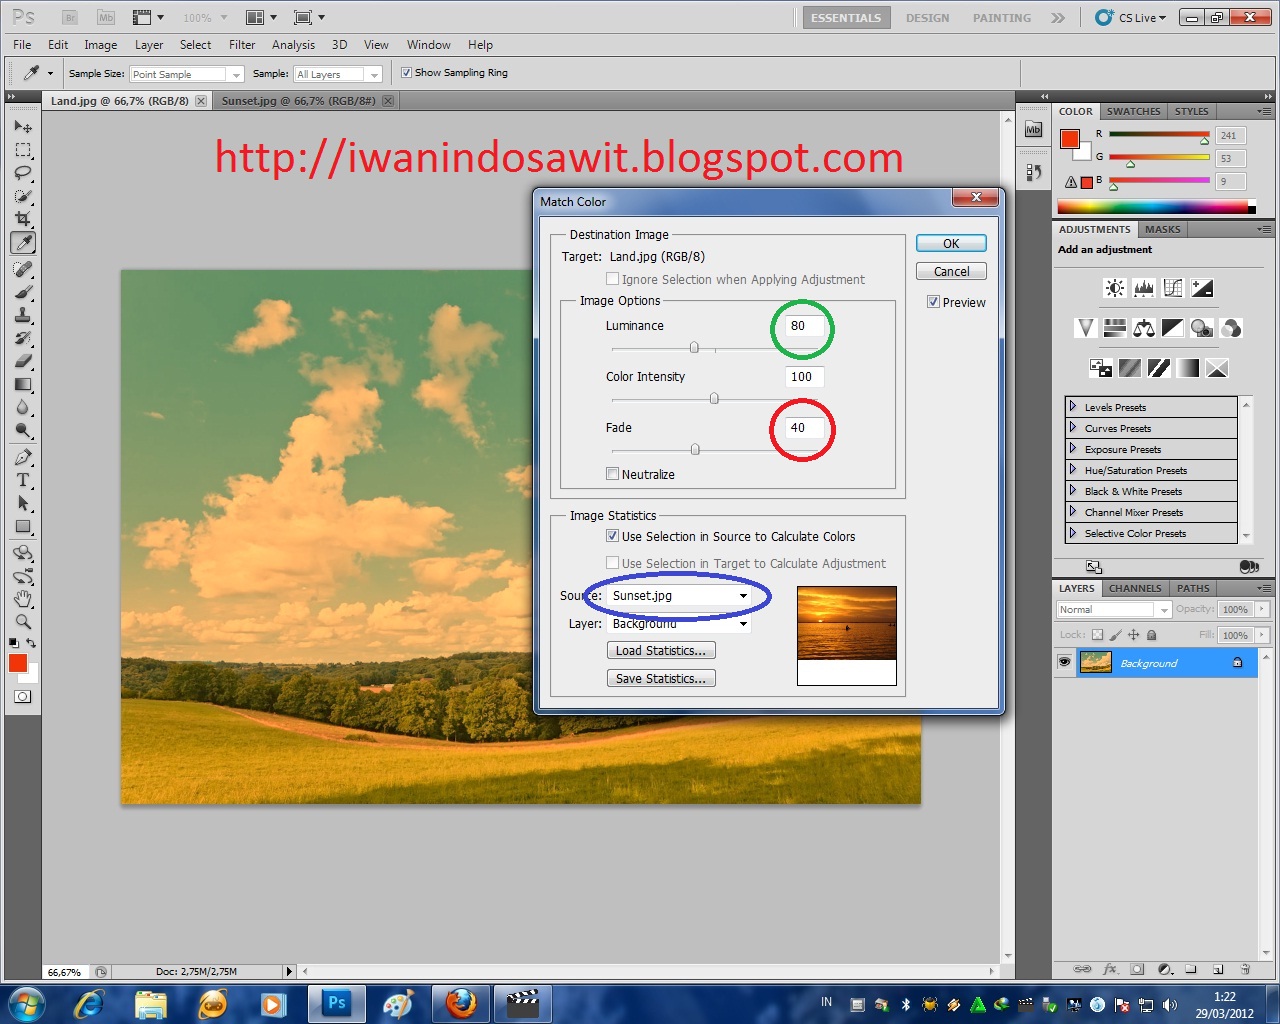Open the Sample dropdown showing All Layers
This screenshot has width=1280, height=1024.
click(x=338, y=74)
